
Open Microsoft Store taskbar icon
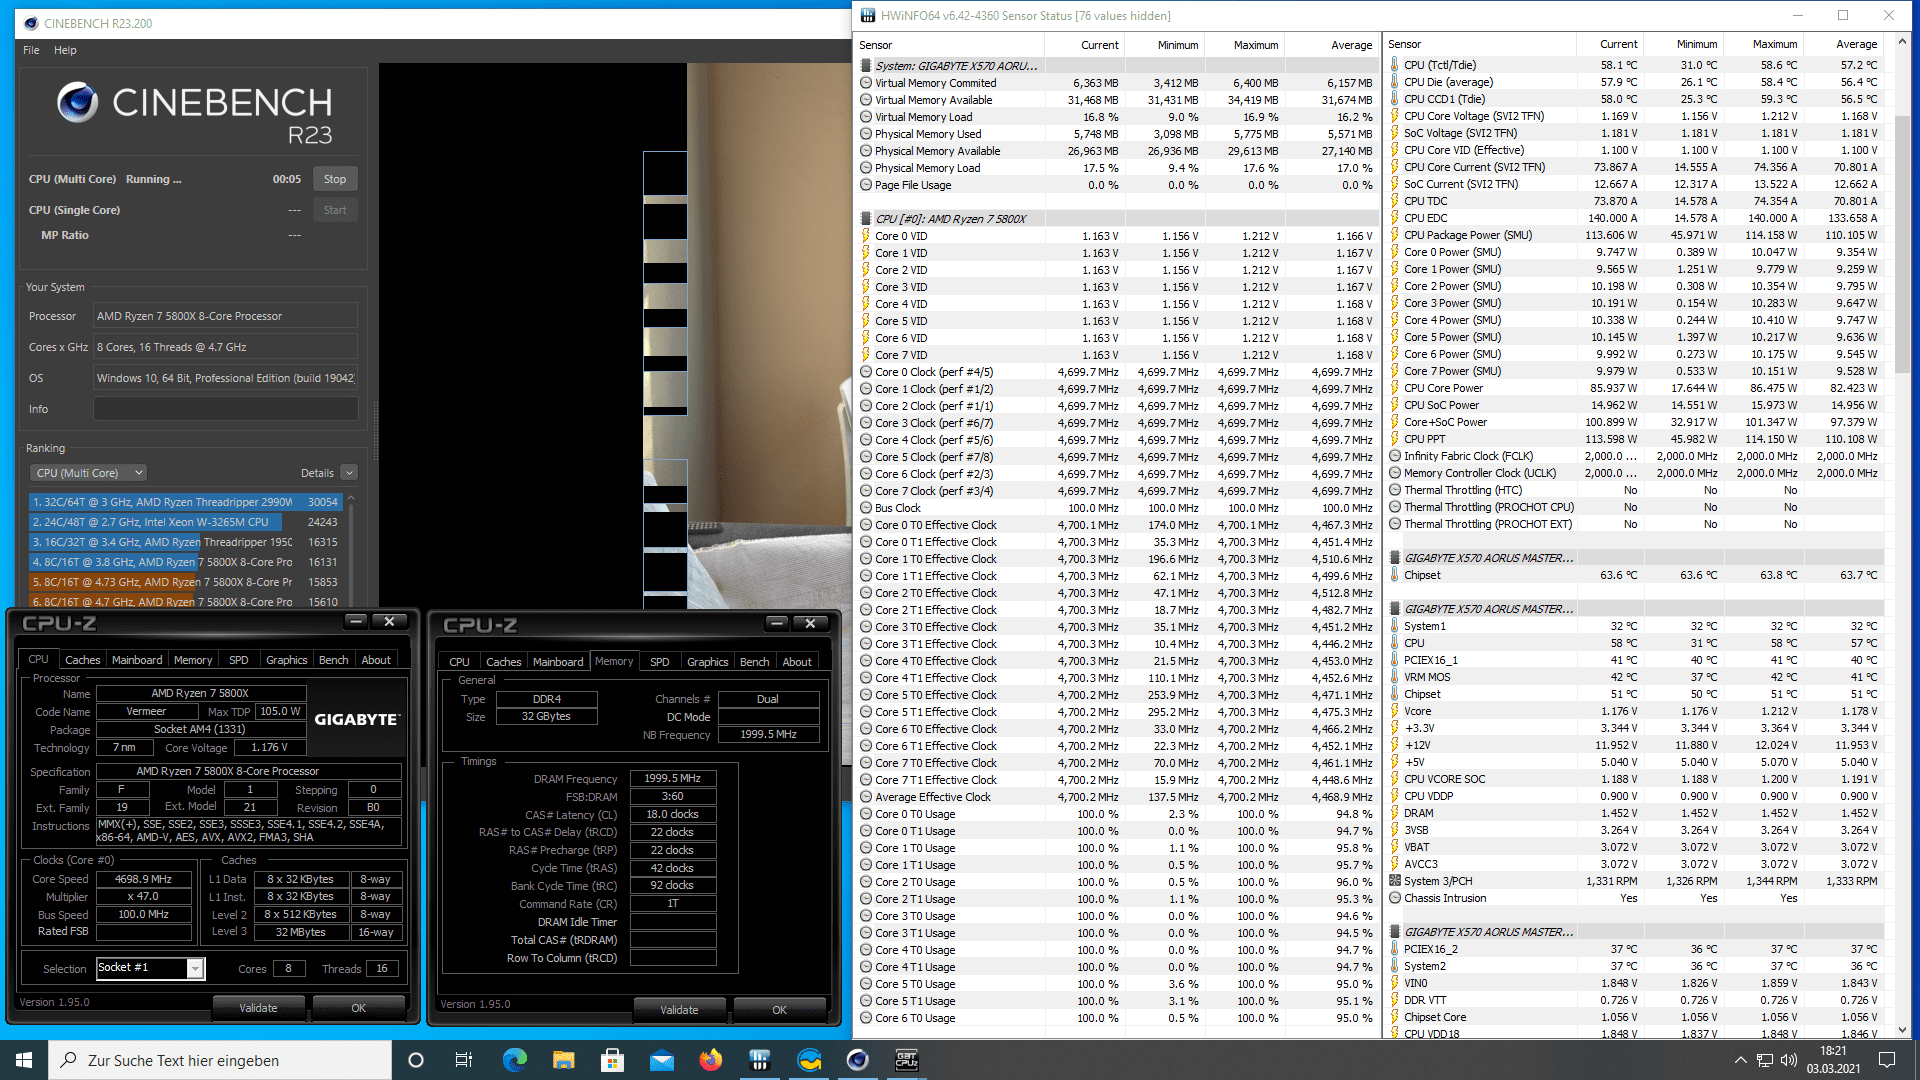click(x=612, y=1060)
